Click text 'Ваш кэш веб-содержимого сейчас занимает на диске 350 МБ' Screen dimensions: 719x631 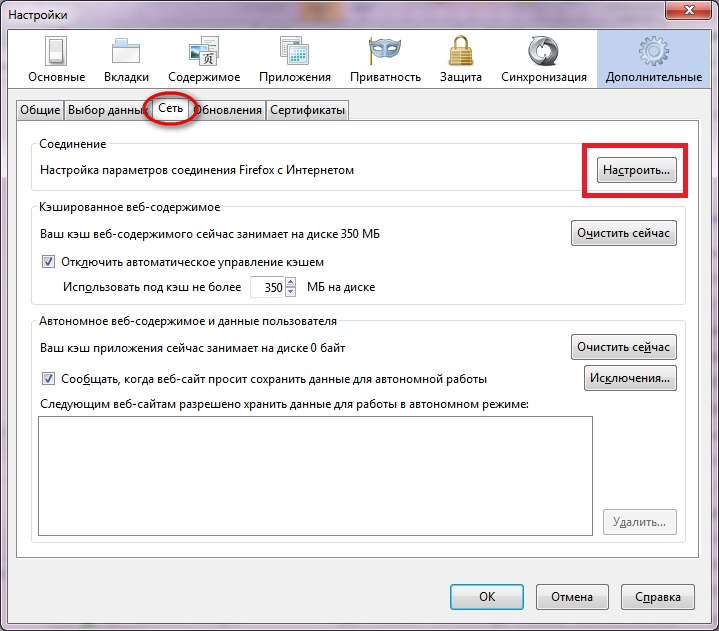(210, 234)
